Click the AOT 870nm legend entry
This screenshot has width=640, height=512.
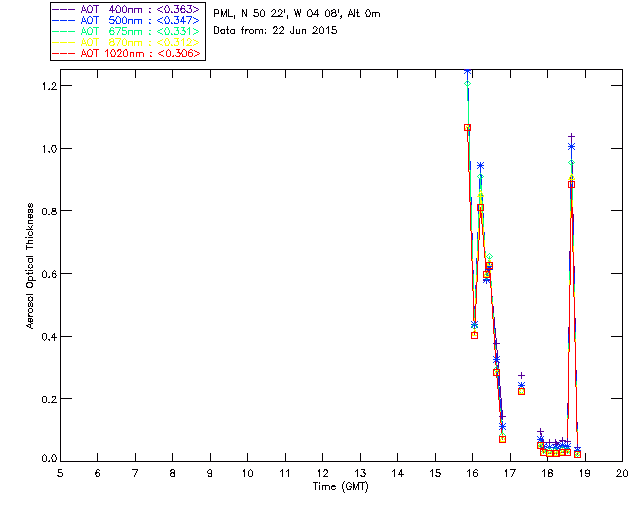tap(126, 42)
